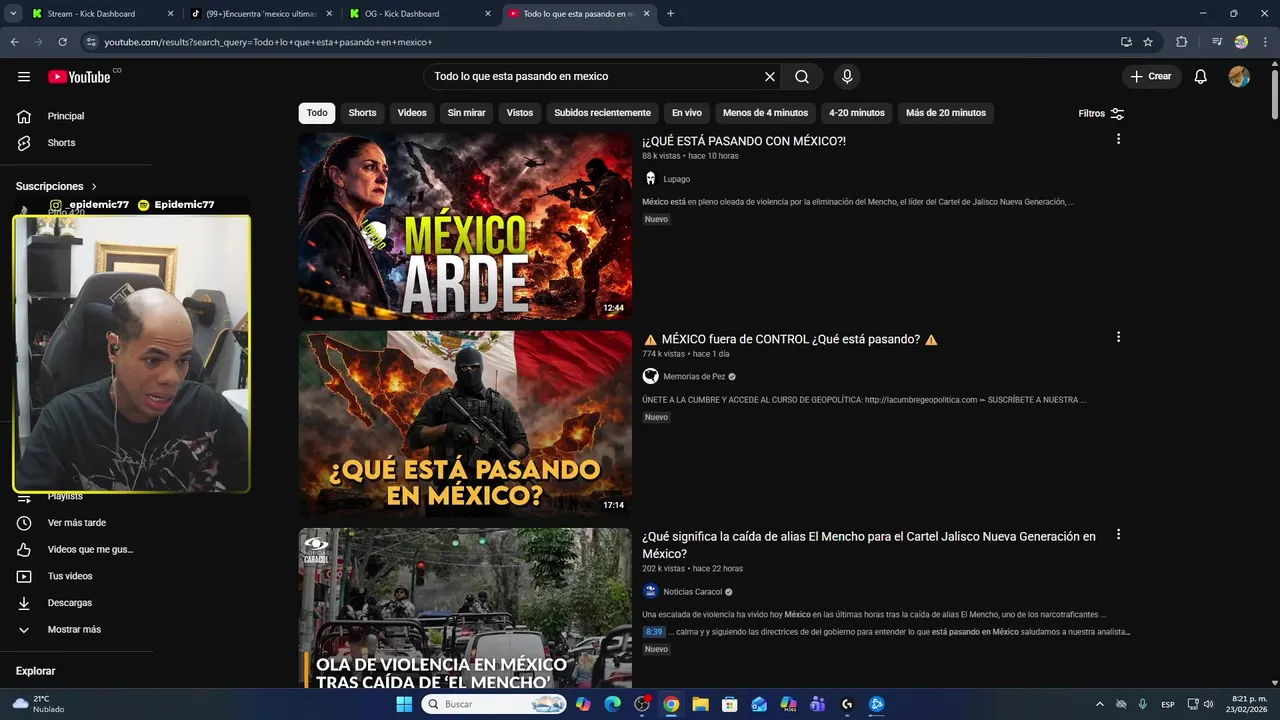Select the En vivo filter chip

(686, 113)
